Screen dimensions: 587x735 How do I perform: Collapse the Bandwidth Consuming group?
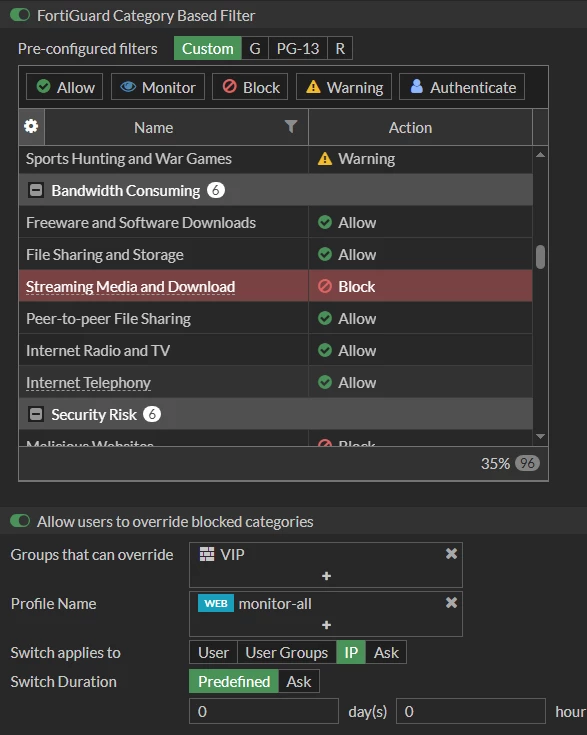click(36, 190)
